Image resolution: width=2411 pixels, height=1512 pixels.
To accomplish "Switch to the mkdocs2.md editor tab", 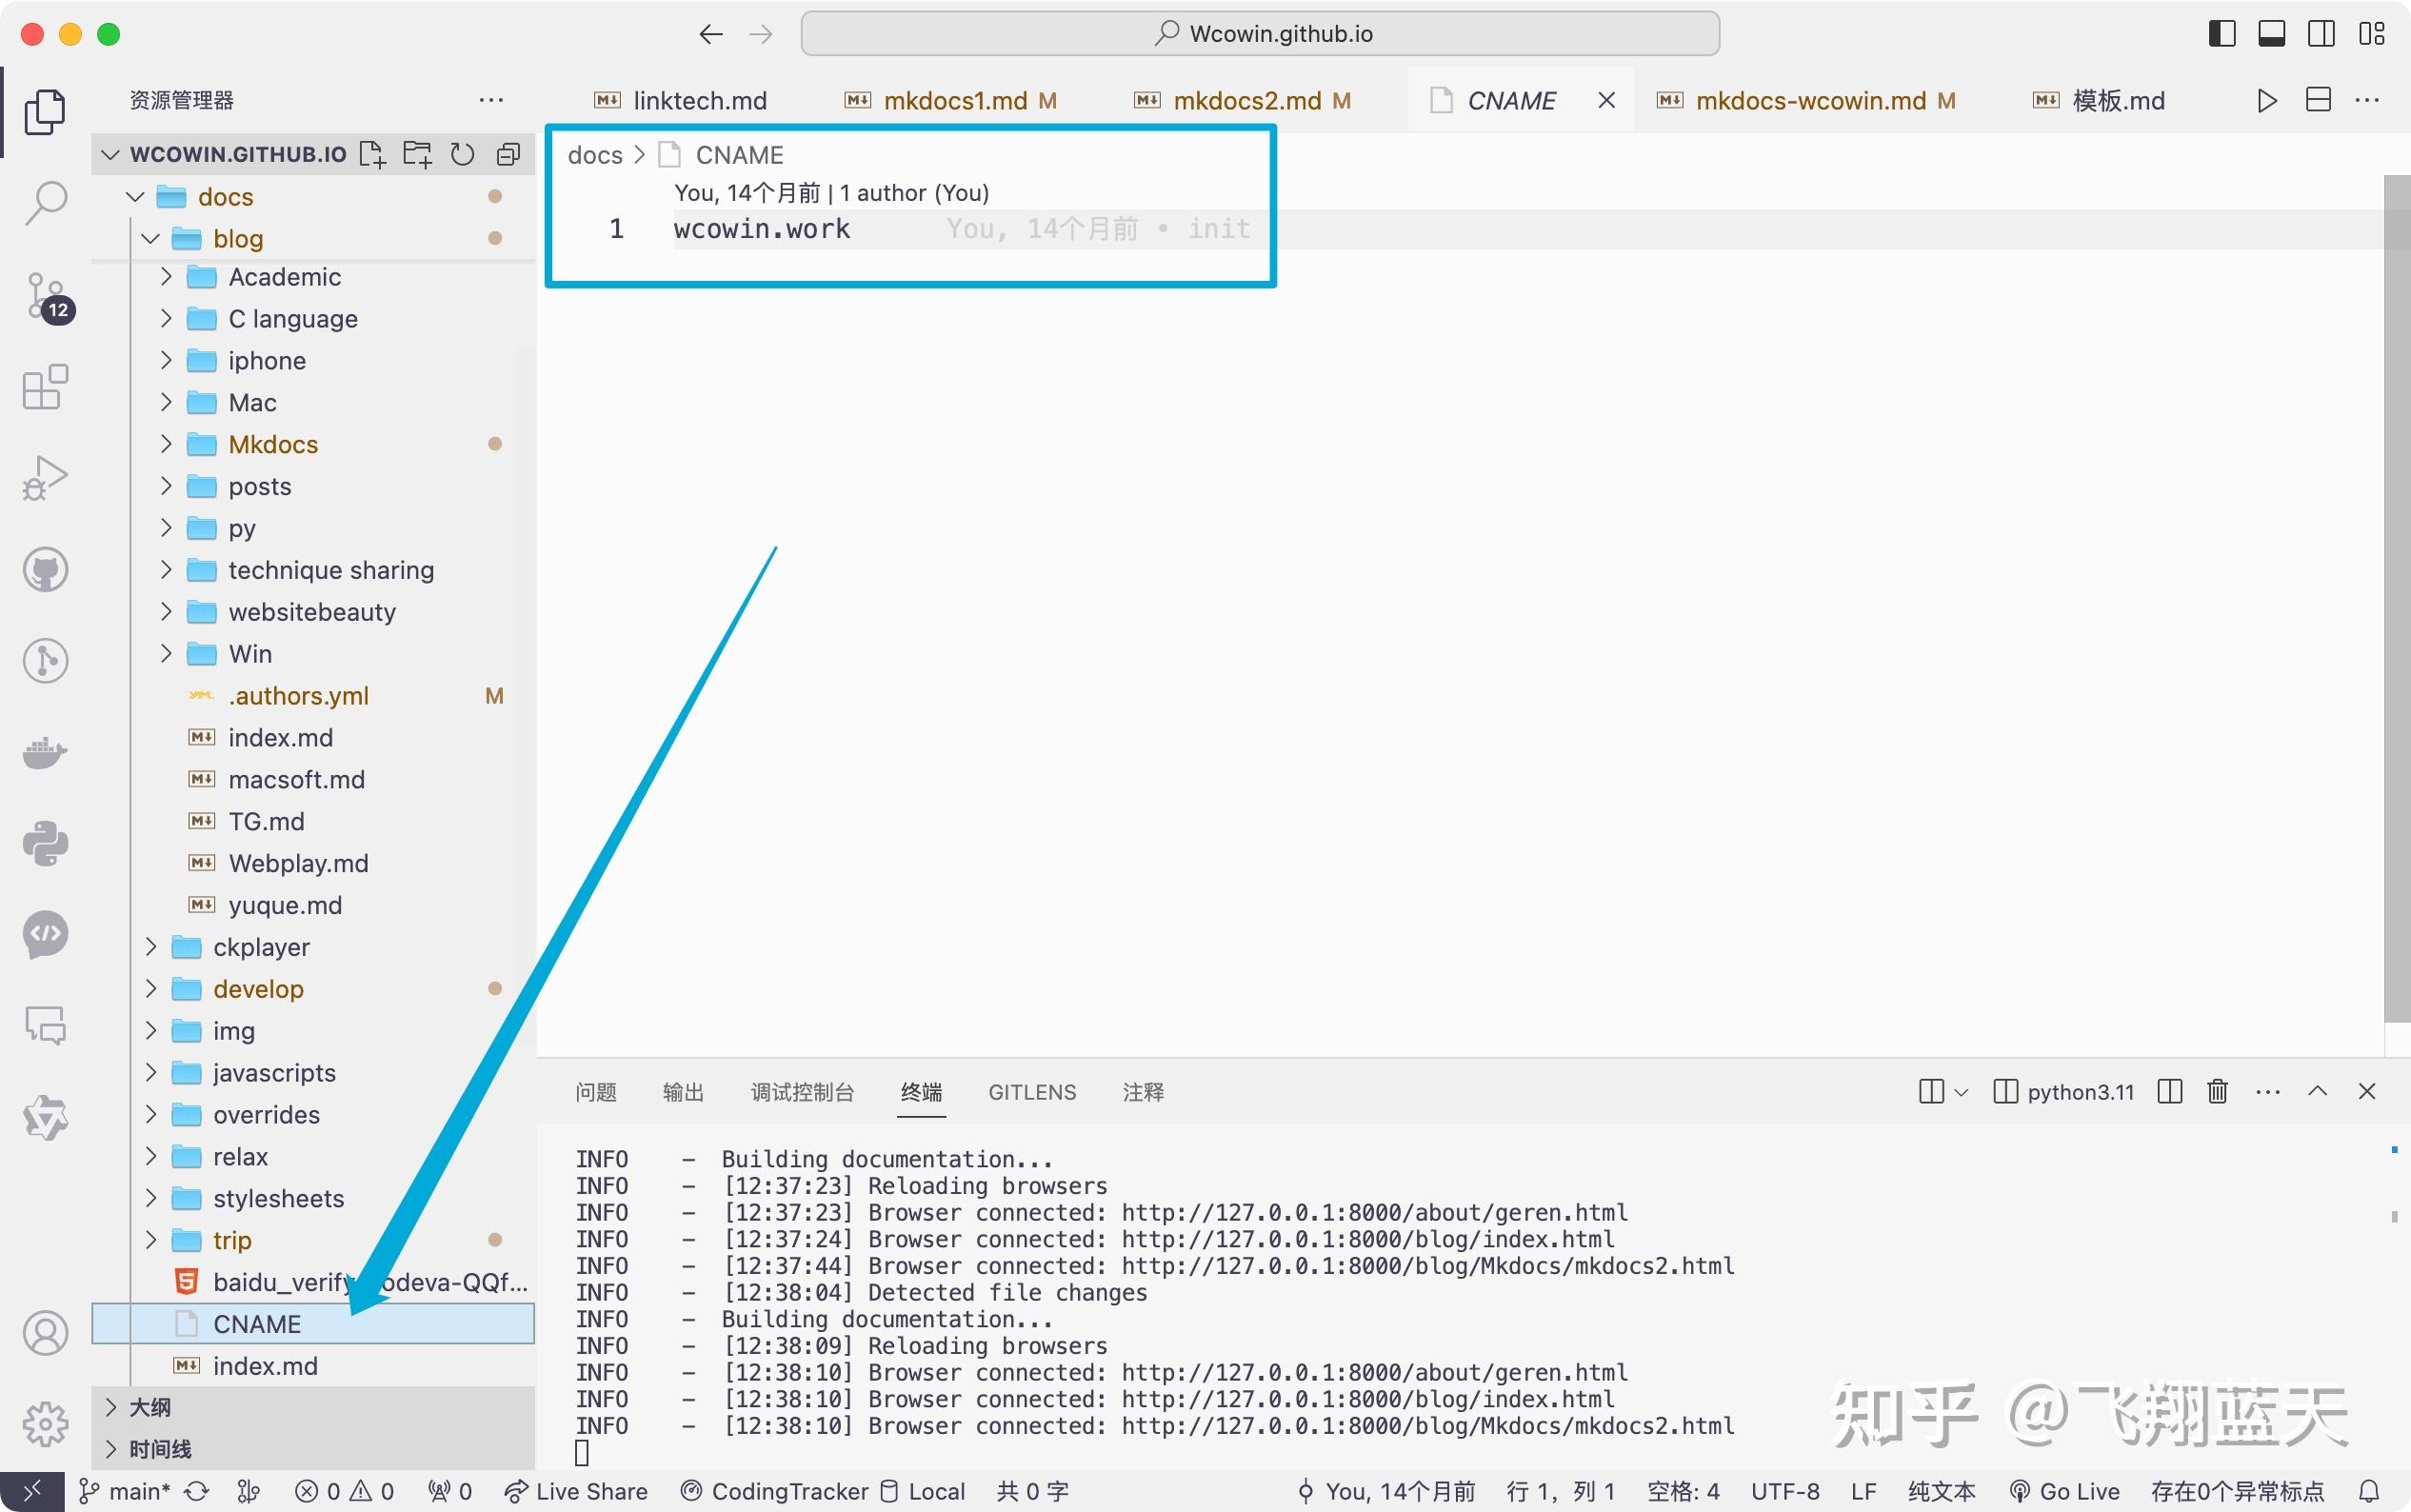I will [1246, 101].
